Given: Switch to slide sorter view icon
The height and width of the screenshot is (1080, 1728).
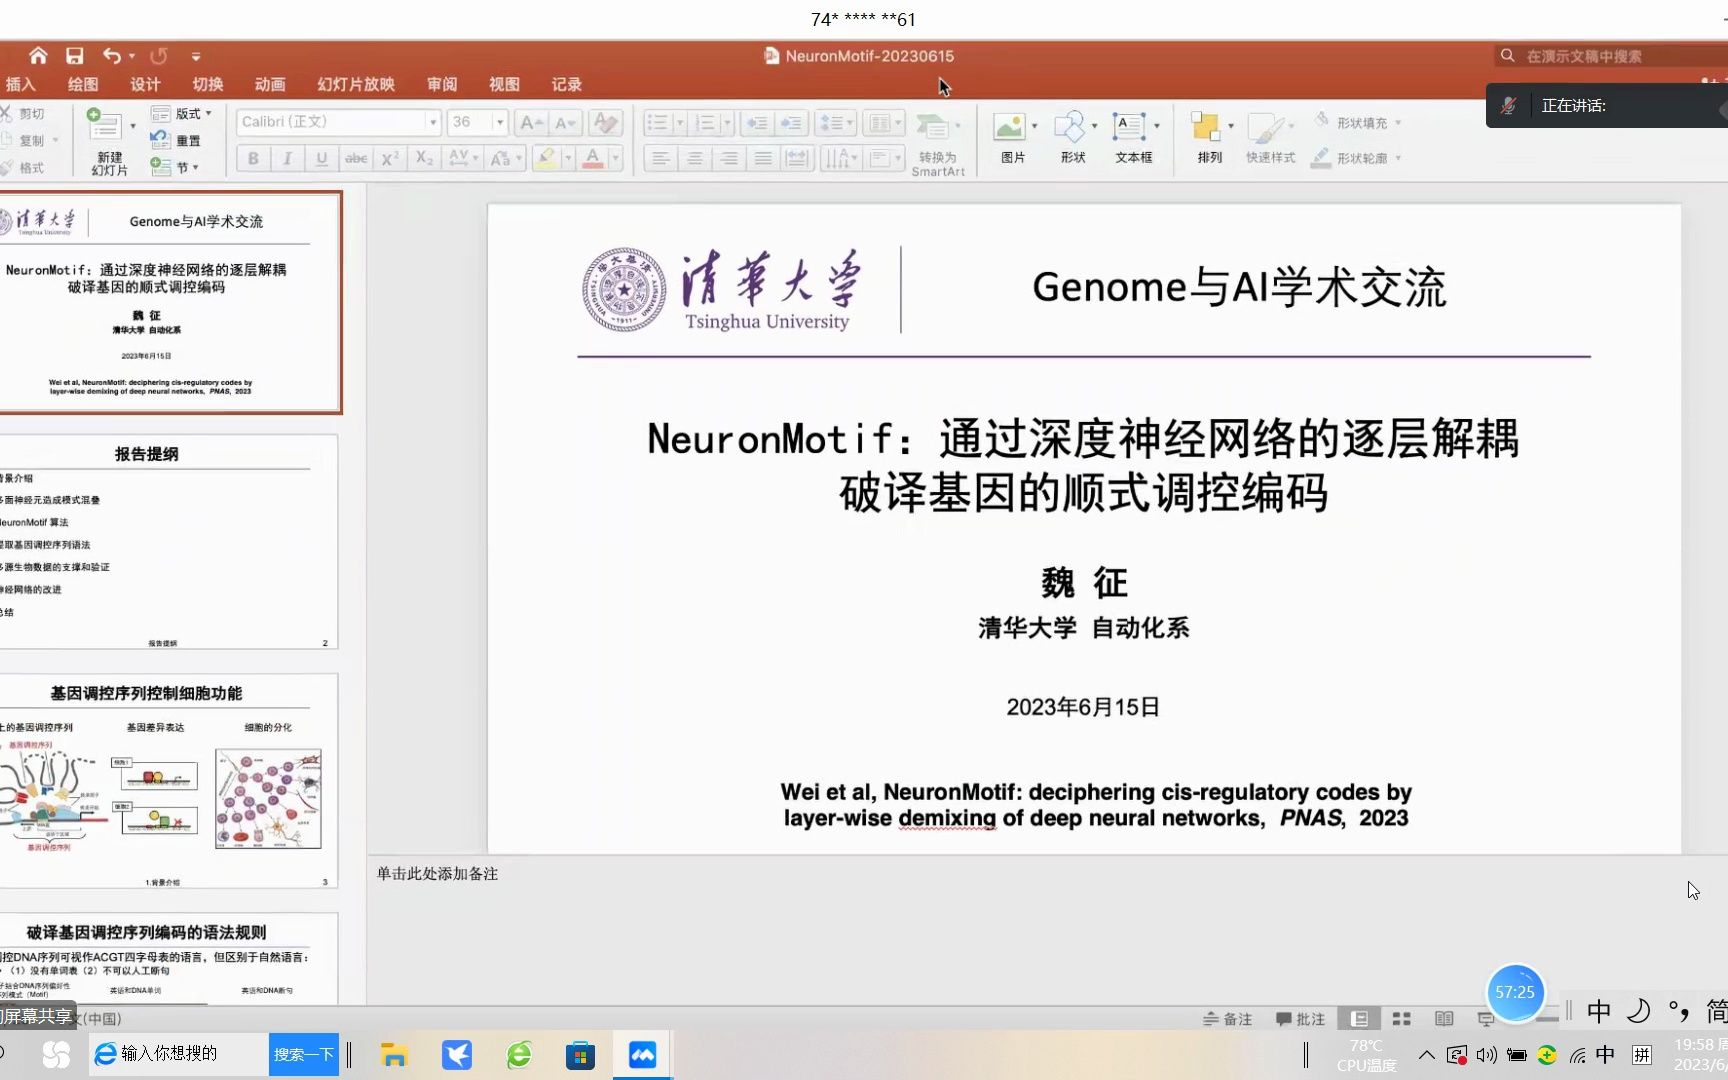Looking at the screenshot, I should (1402, 1019).
